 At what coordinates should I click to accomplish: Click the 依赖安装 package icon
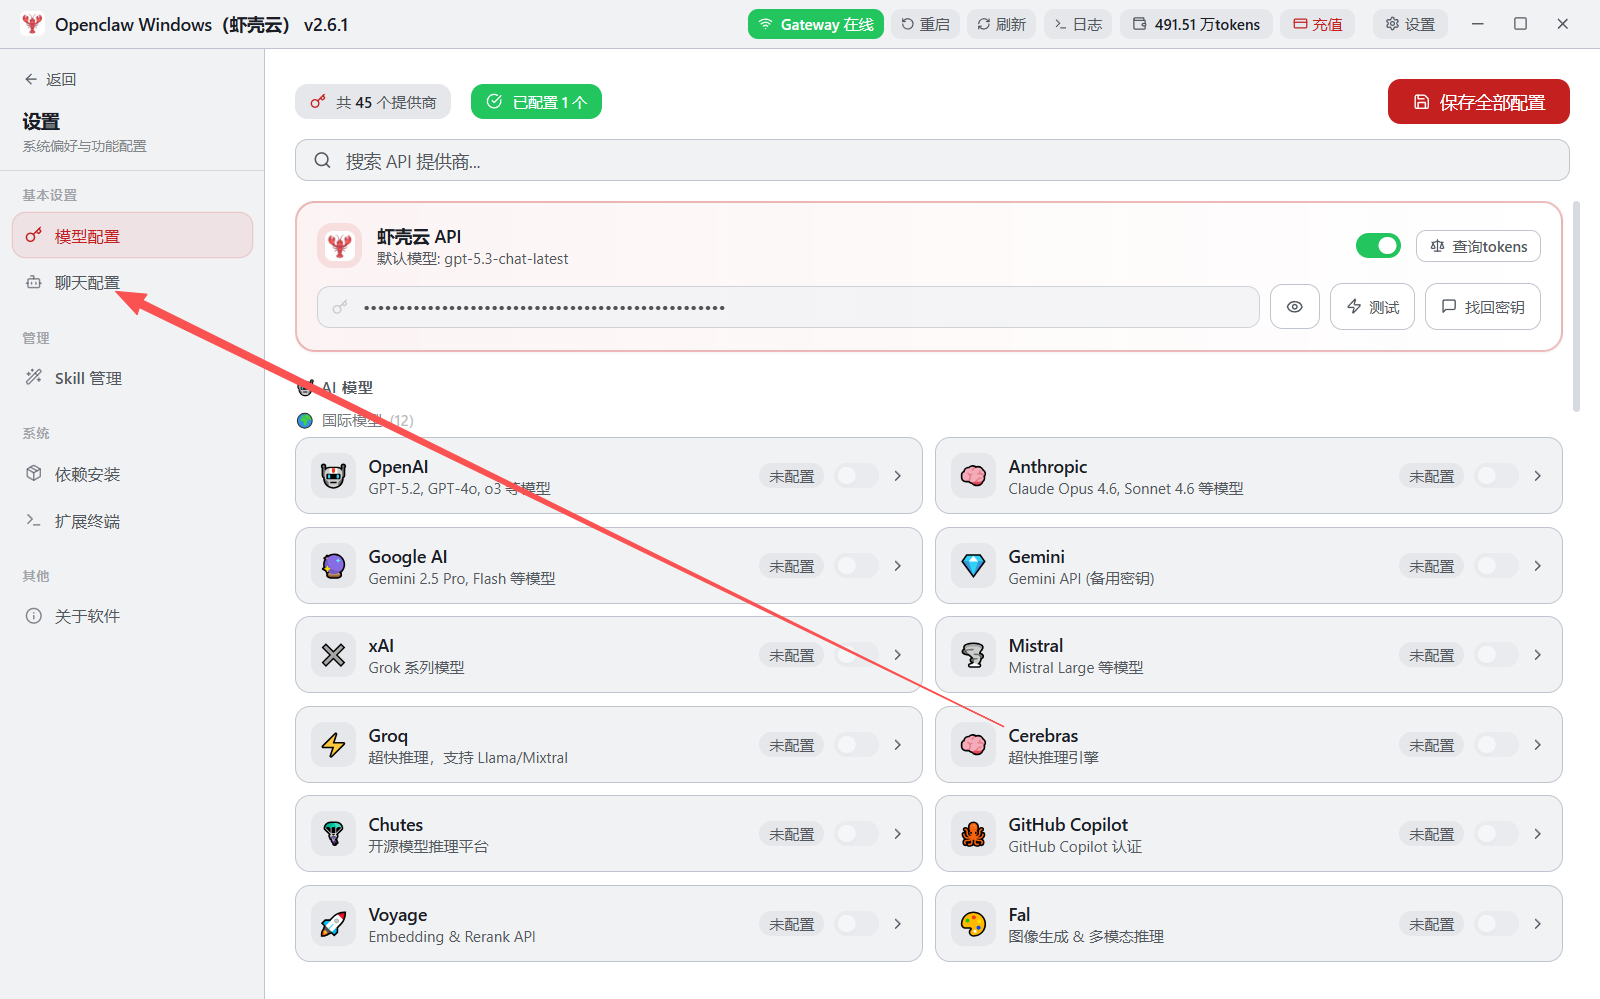[34, 473]
